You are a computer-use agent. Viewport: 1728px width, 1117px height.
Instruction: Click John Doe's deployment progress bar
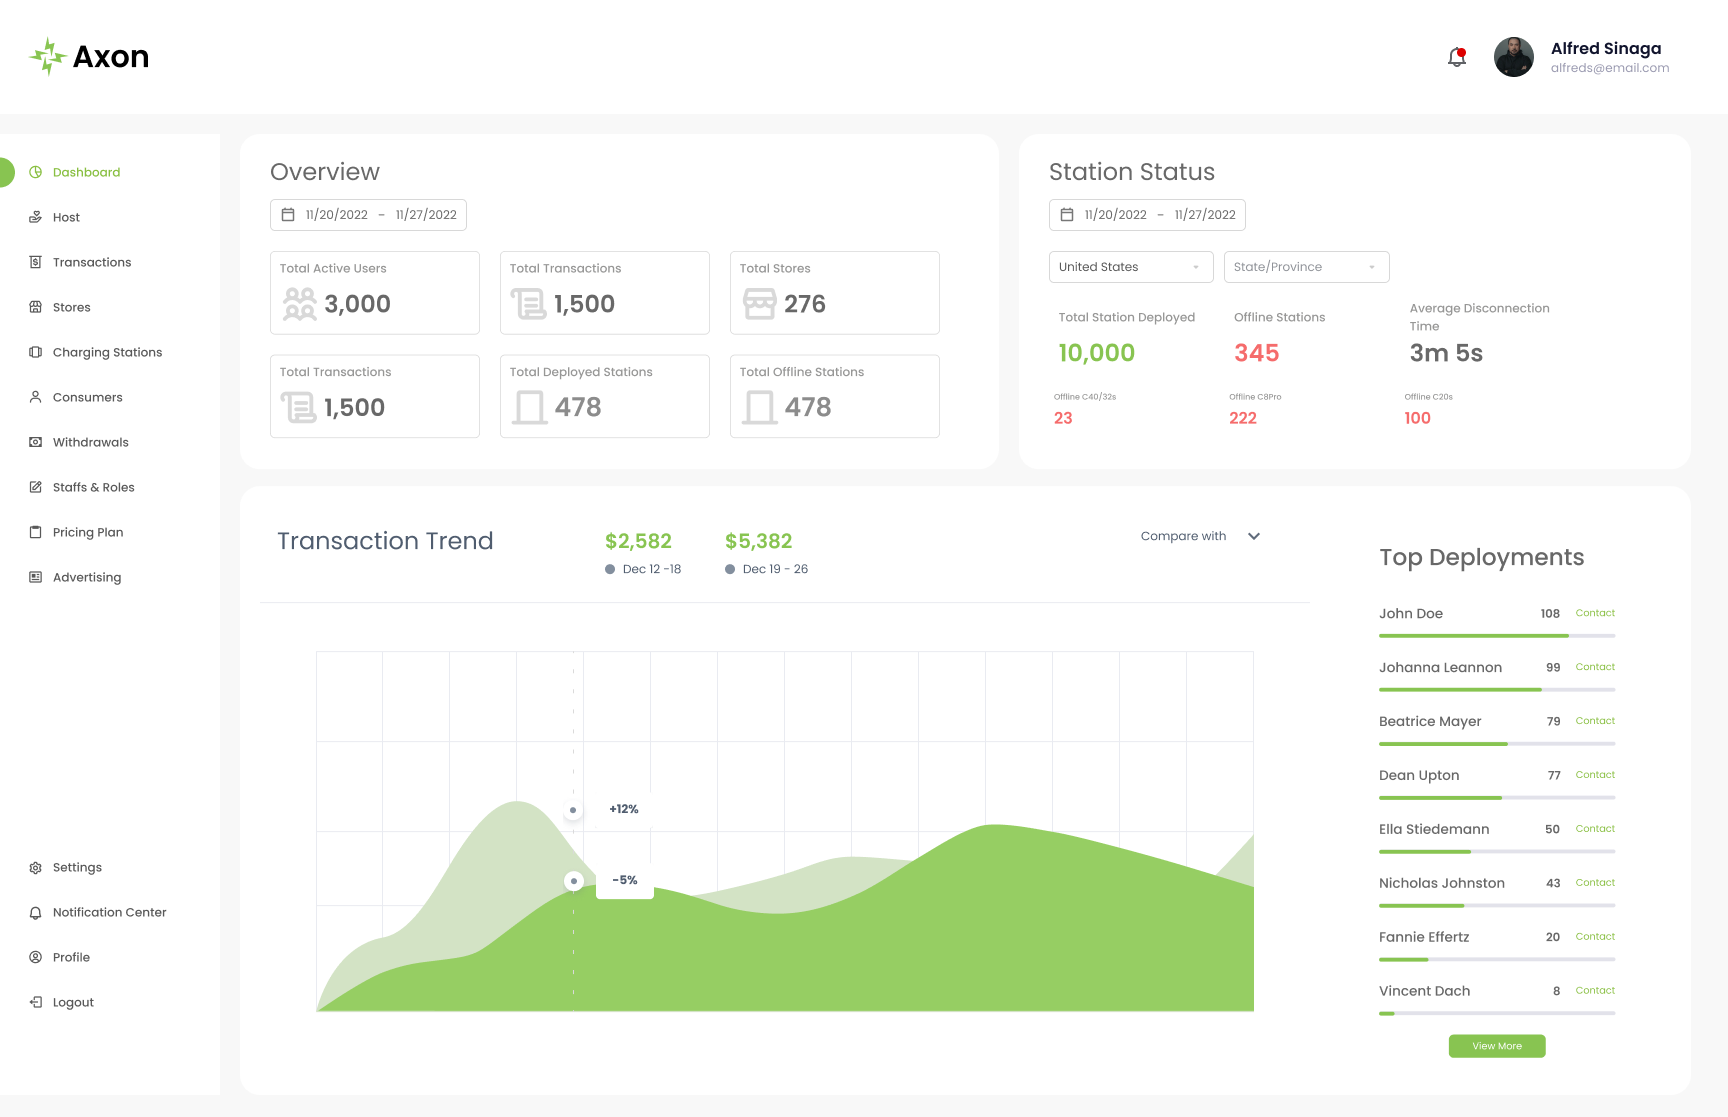tap(1497, 636)
